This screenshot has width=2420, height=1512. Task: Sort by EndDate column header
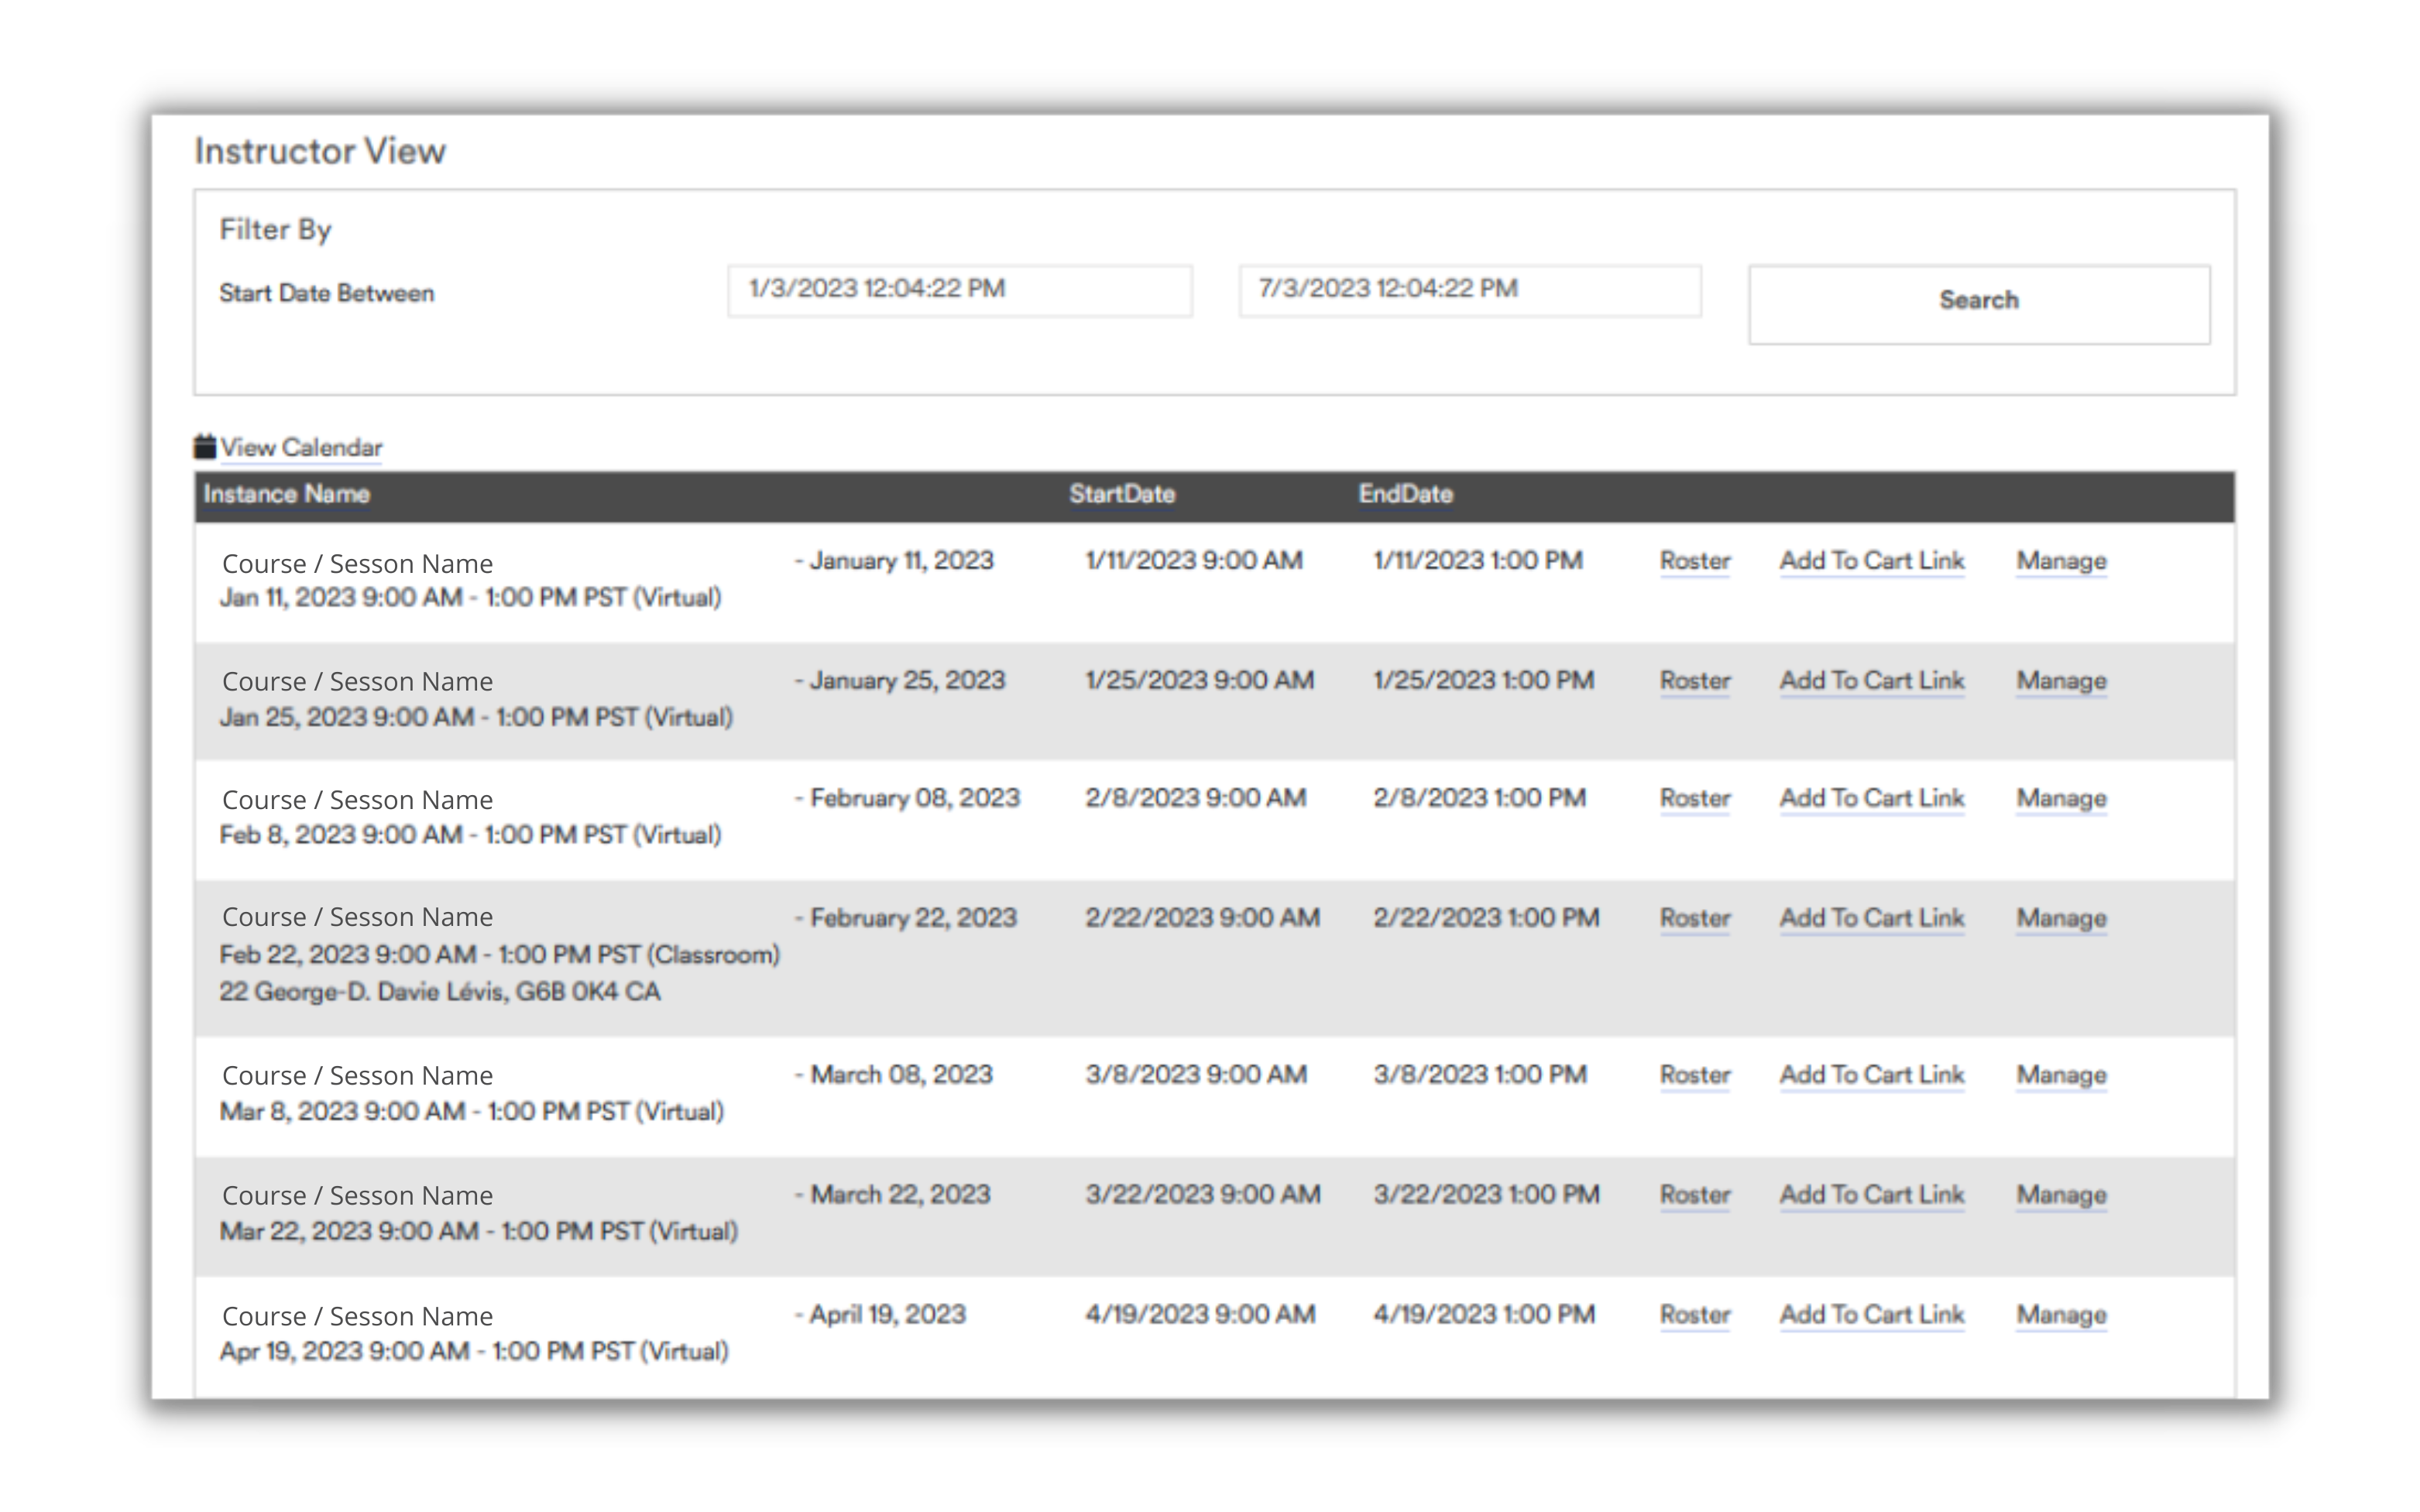[1405, 494]
